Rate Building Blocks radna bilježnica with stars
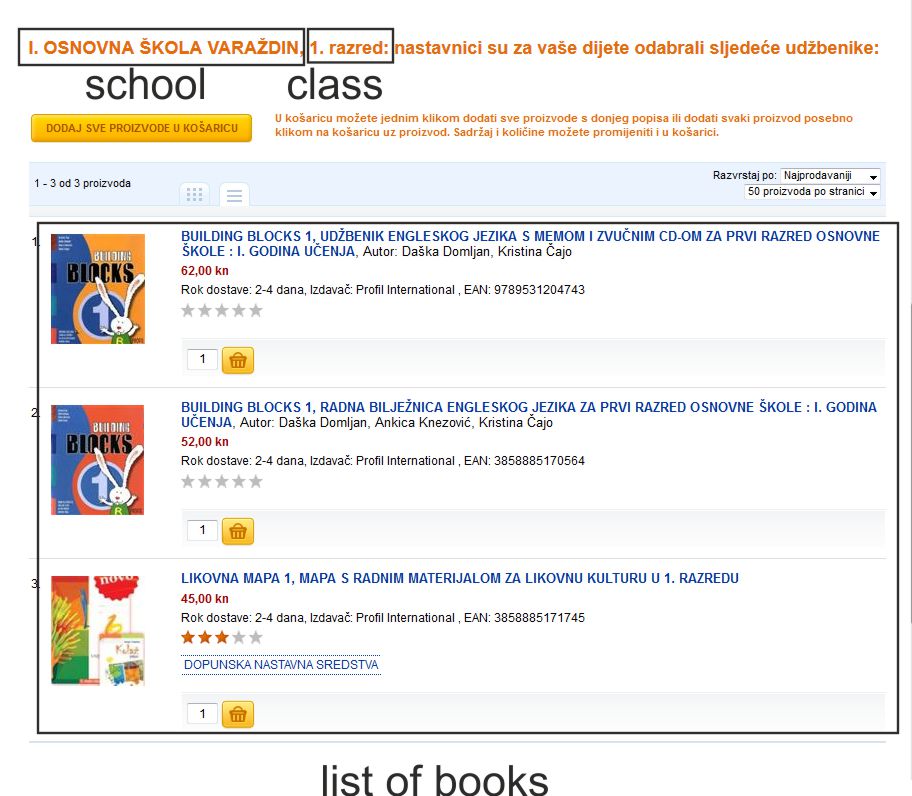The image size is (912, 796). pos(222,481)
